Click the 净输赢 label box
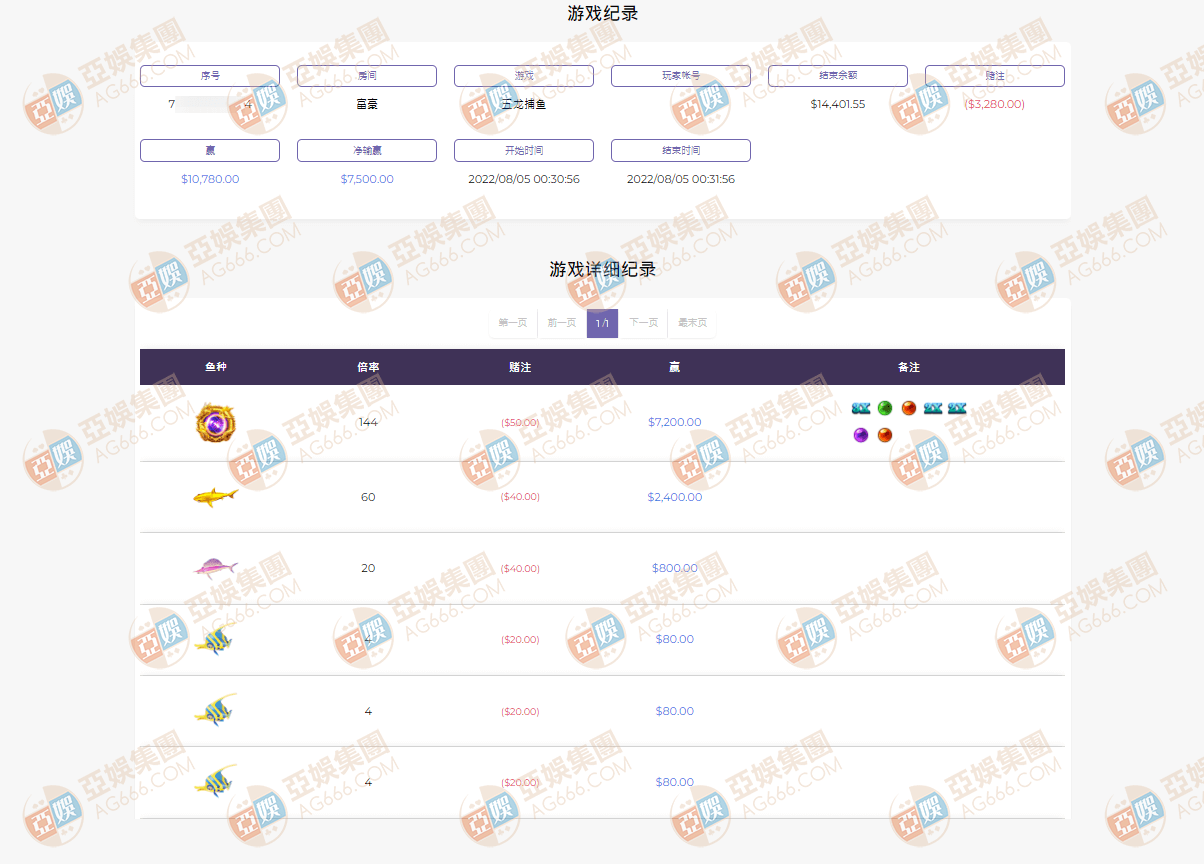This screenshot has width=1204, height=864. 367,150
